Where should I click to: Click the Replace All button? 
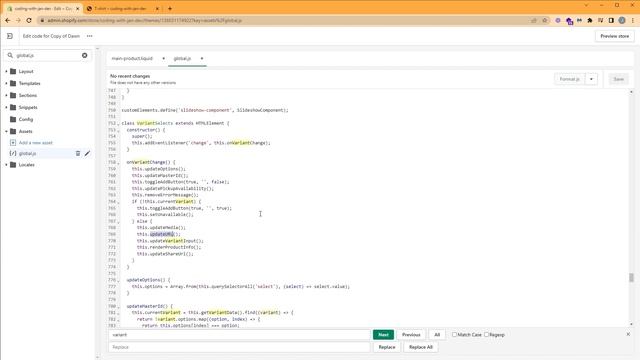[420, 347]
